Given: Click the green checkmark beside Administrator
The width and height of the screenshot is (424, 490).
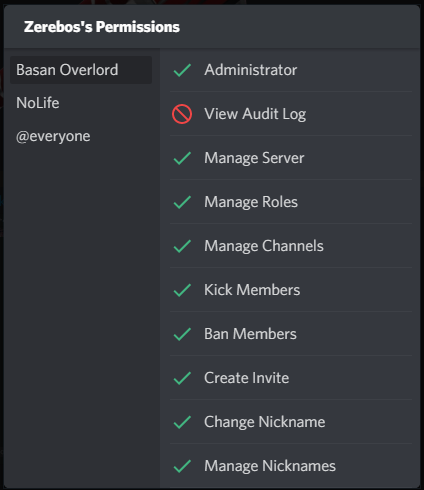Looking at the screenshot, I should (x=182, y=70).
